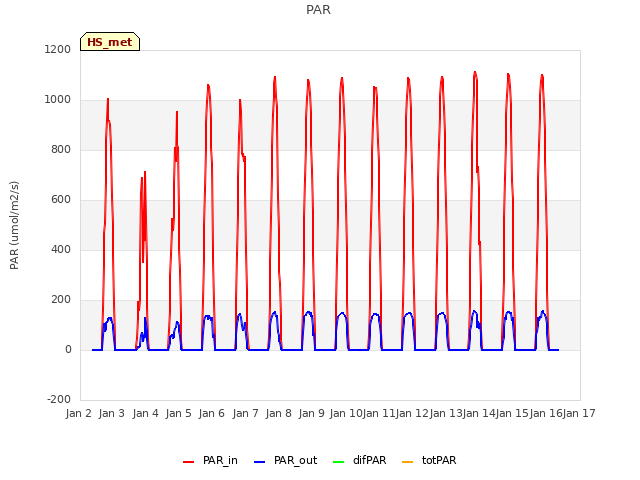Click the Jan 8 x-axis label

point(278,413)
